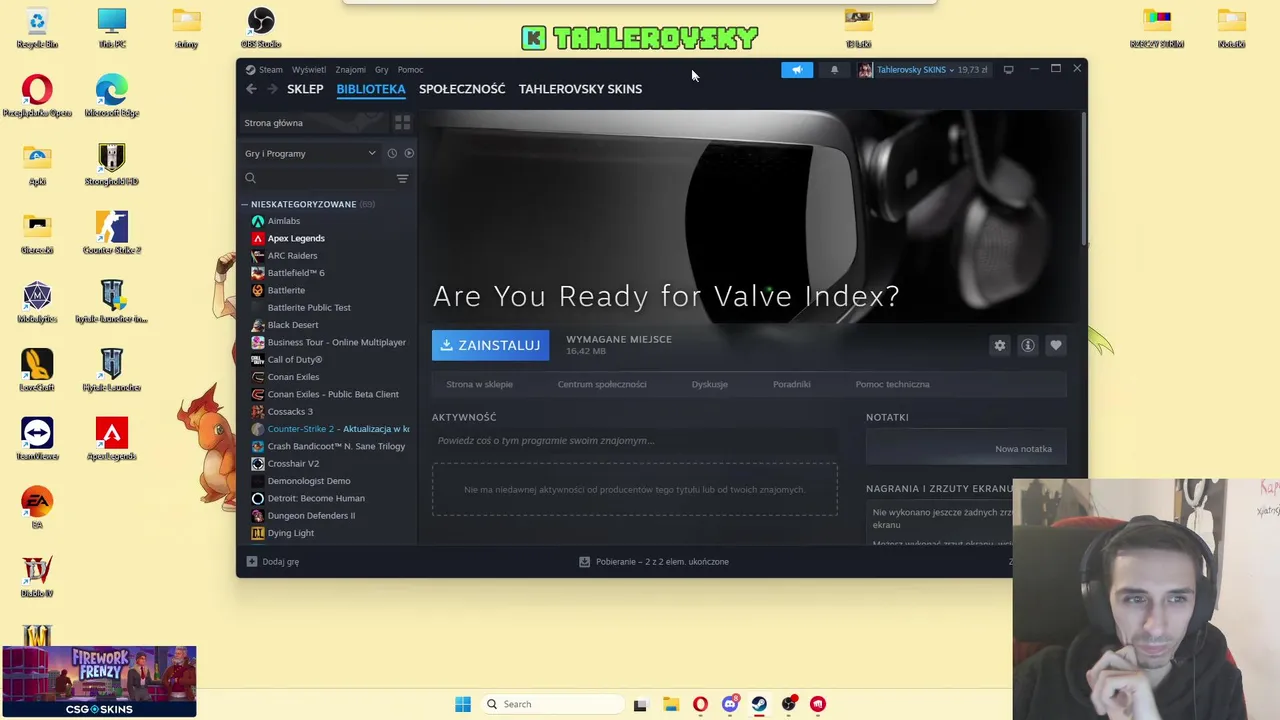Toggle the ready-to-play filter icon

(409, 154)
